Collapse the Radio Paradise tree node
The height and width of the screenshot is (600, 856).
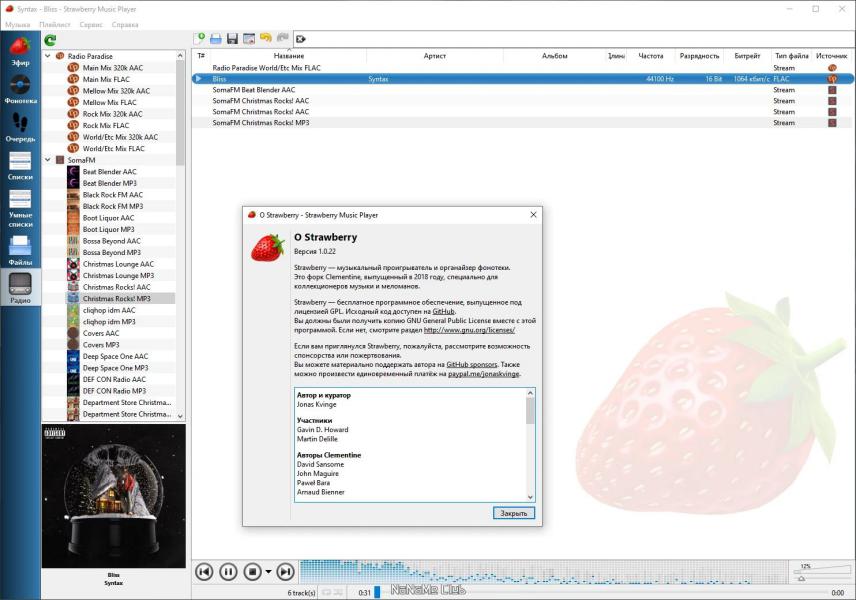48,56
